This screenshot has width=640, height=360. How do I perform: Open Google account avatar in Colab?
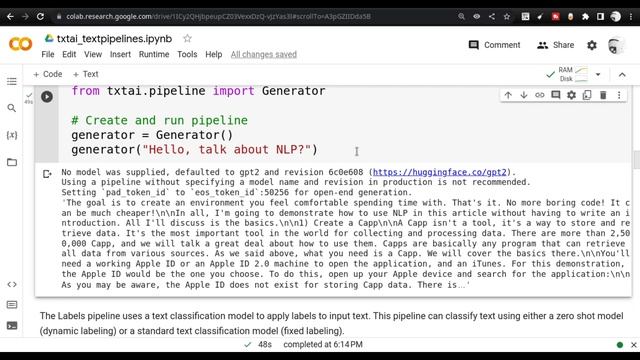pyautogui.click(x=615, y=45)
